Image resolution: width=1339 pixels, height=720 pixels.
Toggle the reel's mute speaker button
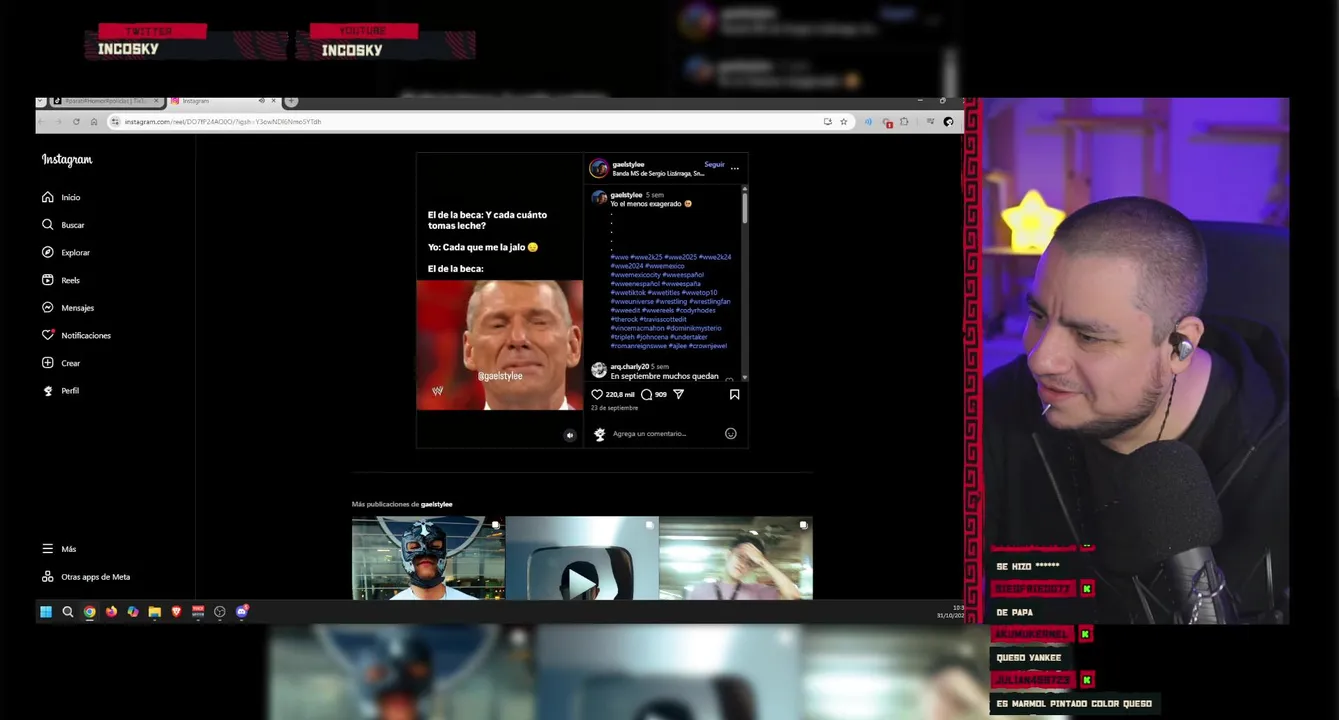coord(570,435)
